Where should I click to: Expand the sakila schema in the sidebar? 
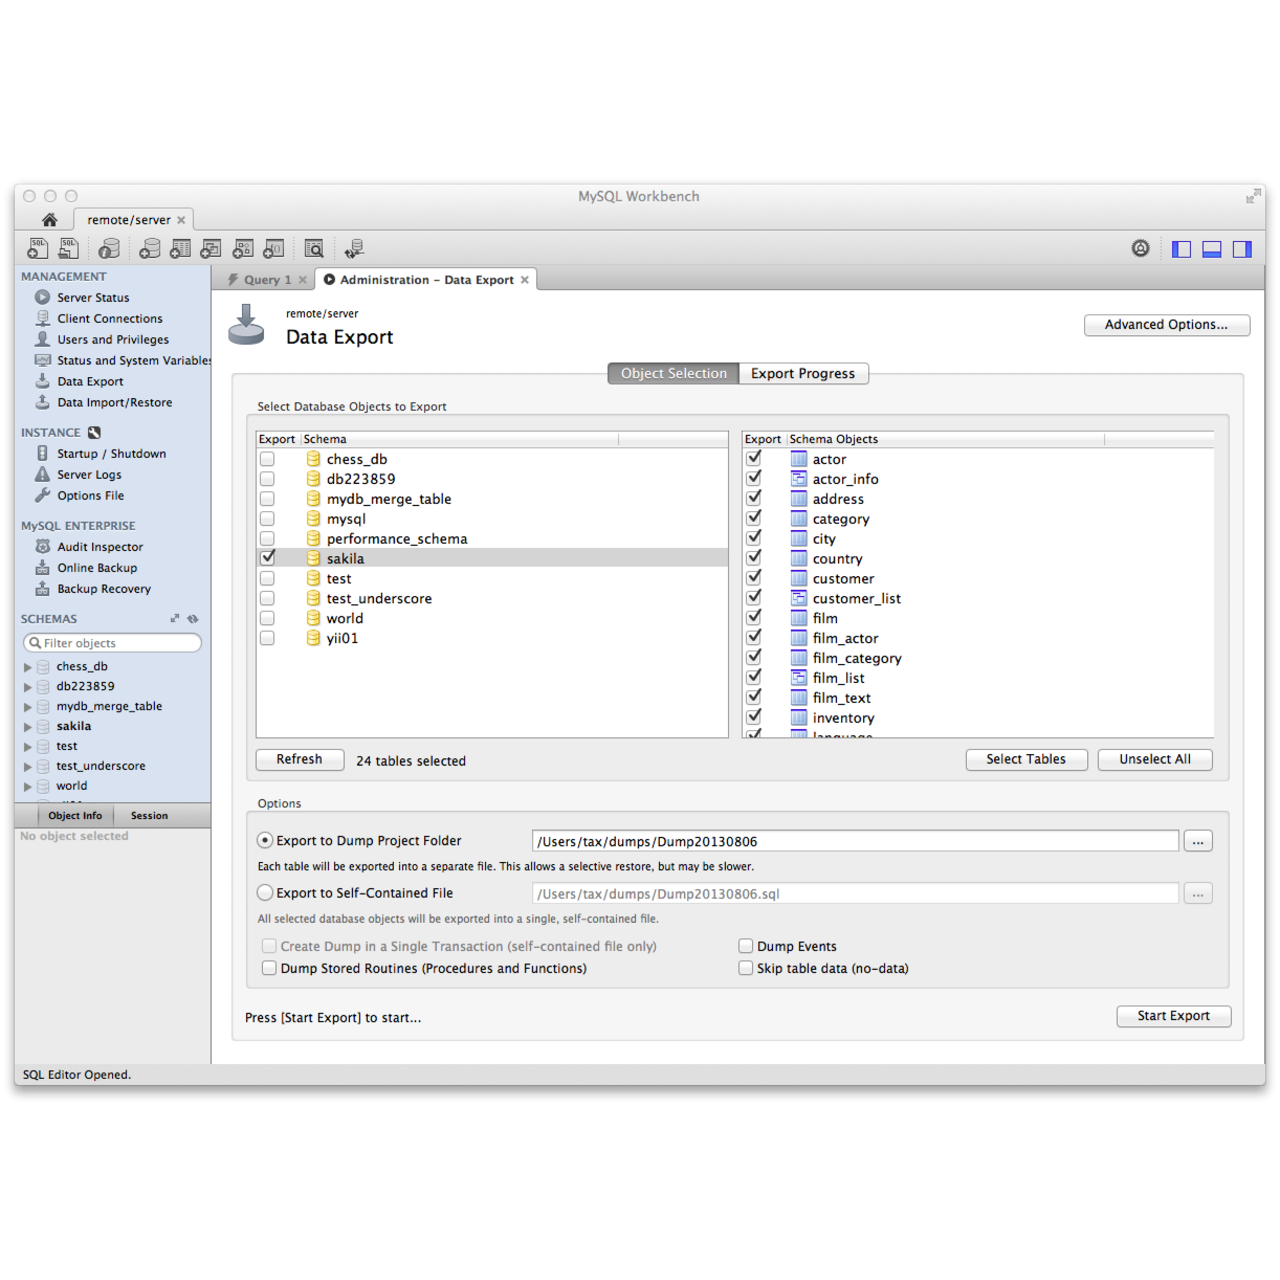point(28,727)
